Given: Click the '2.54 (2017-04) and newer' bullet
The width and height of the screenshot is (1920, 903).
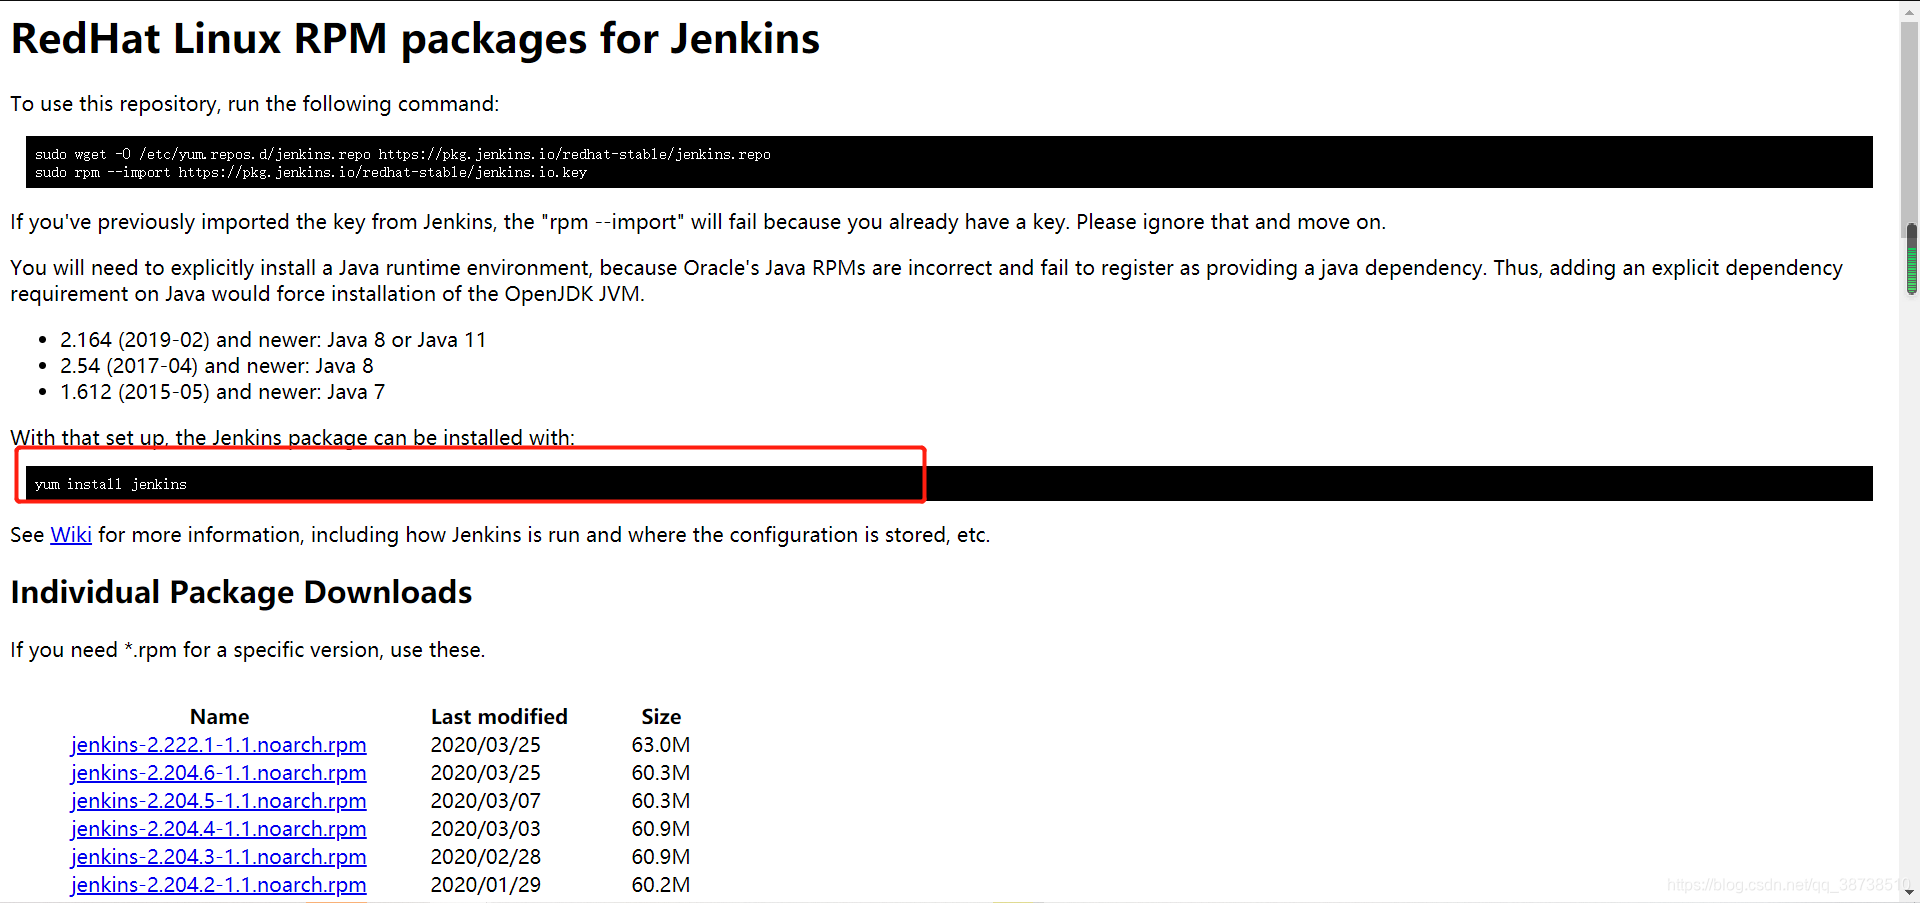Looking at the screenshot, I should click(x=217, y=366).
